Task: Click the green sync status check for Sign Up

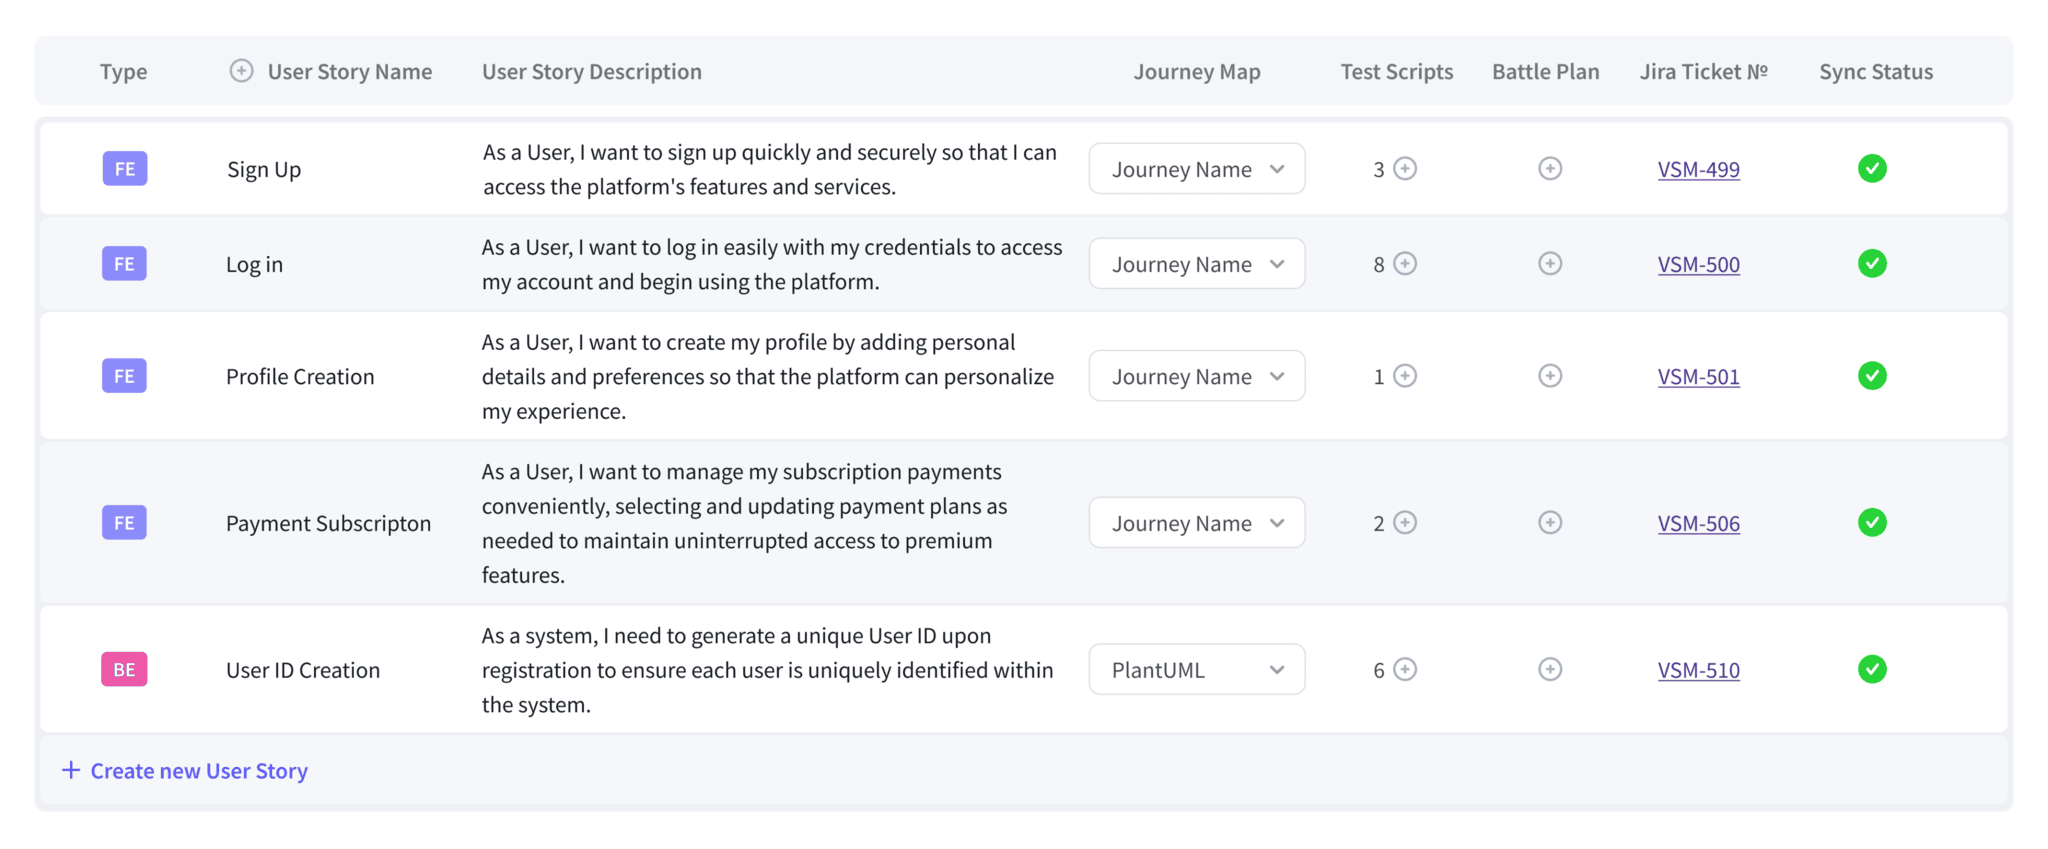Action: (1872, 169)
